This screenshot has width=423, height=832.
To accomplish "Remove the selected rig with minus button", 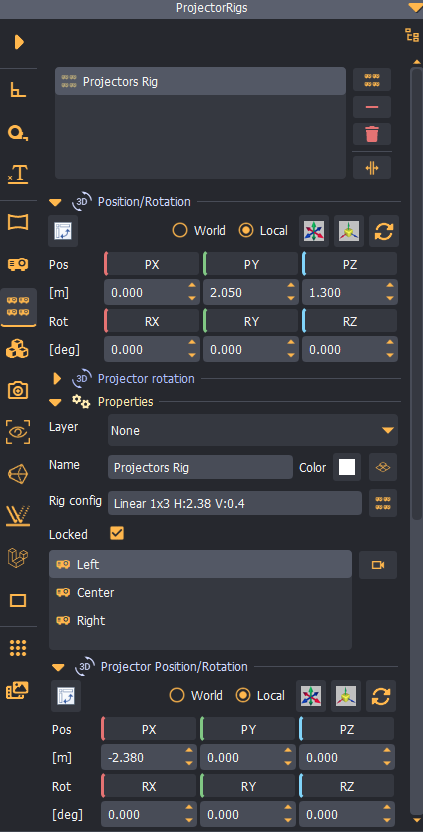I will [x=372, y=107].
